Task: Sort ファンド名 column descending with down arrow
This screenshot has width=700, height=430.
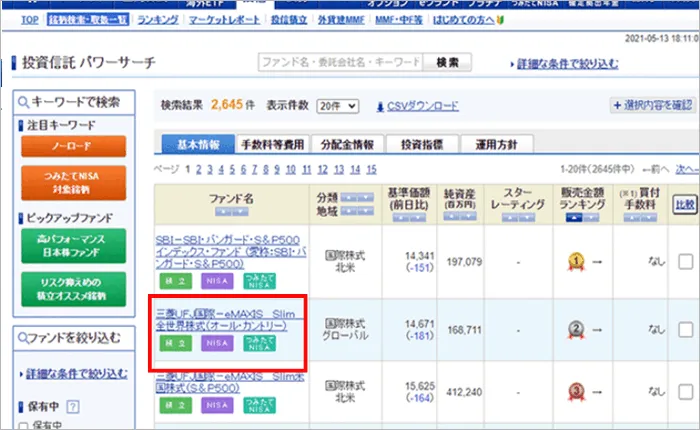Action: pos(240,212)
